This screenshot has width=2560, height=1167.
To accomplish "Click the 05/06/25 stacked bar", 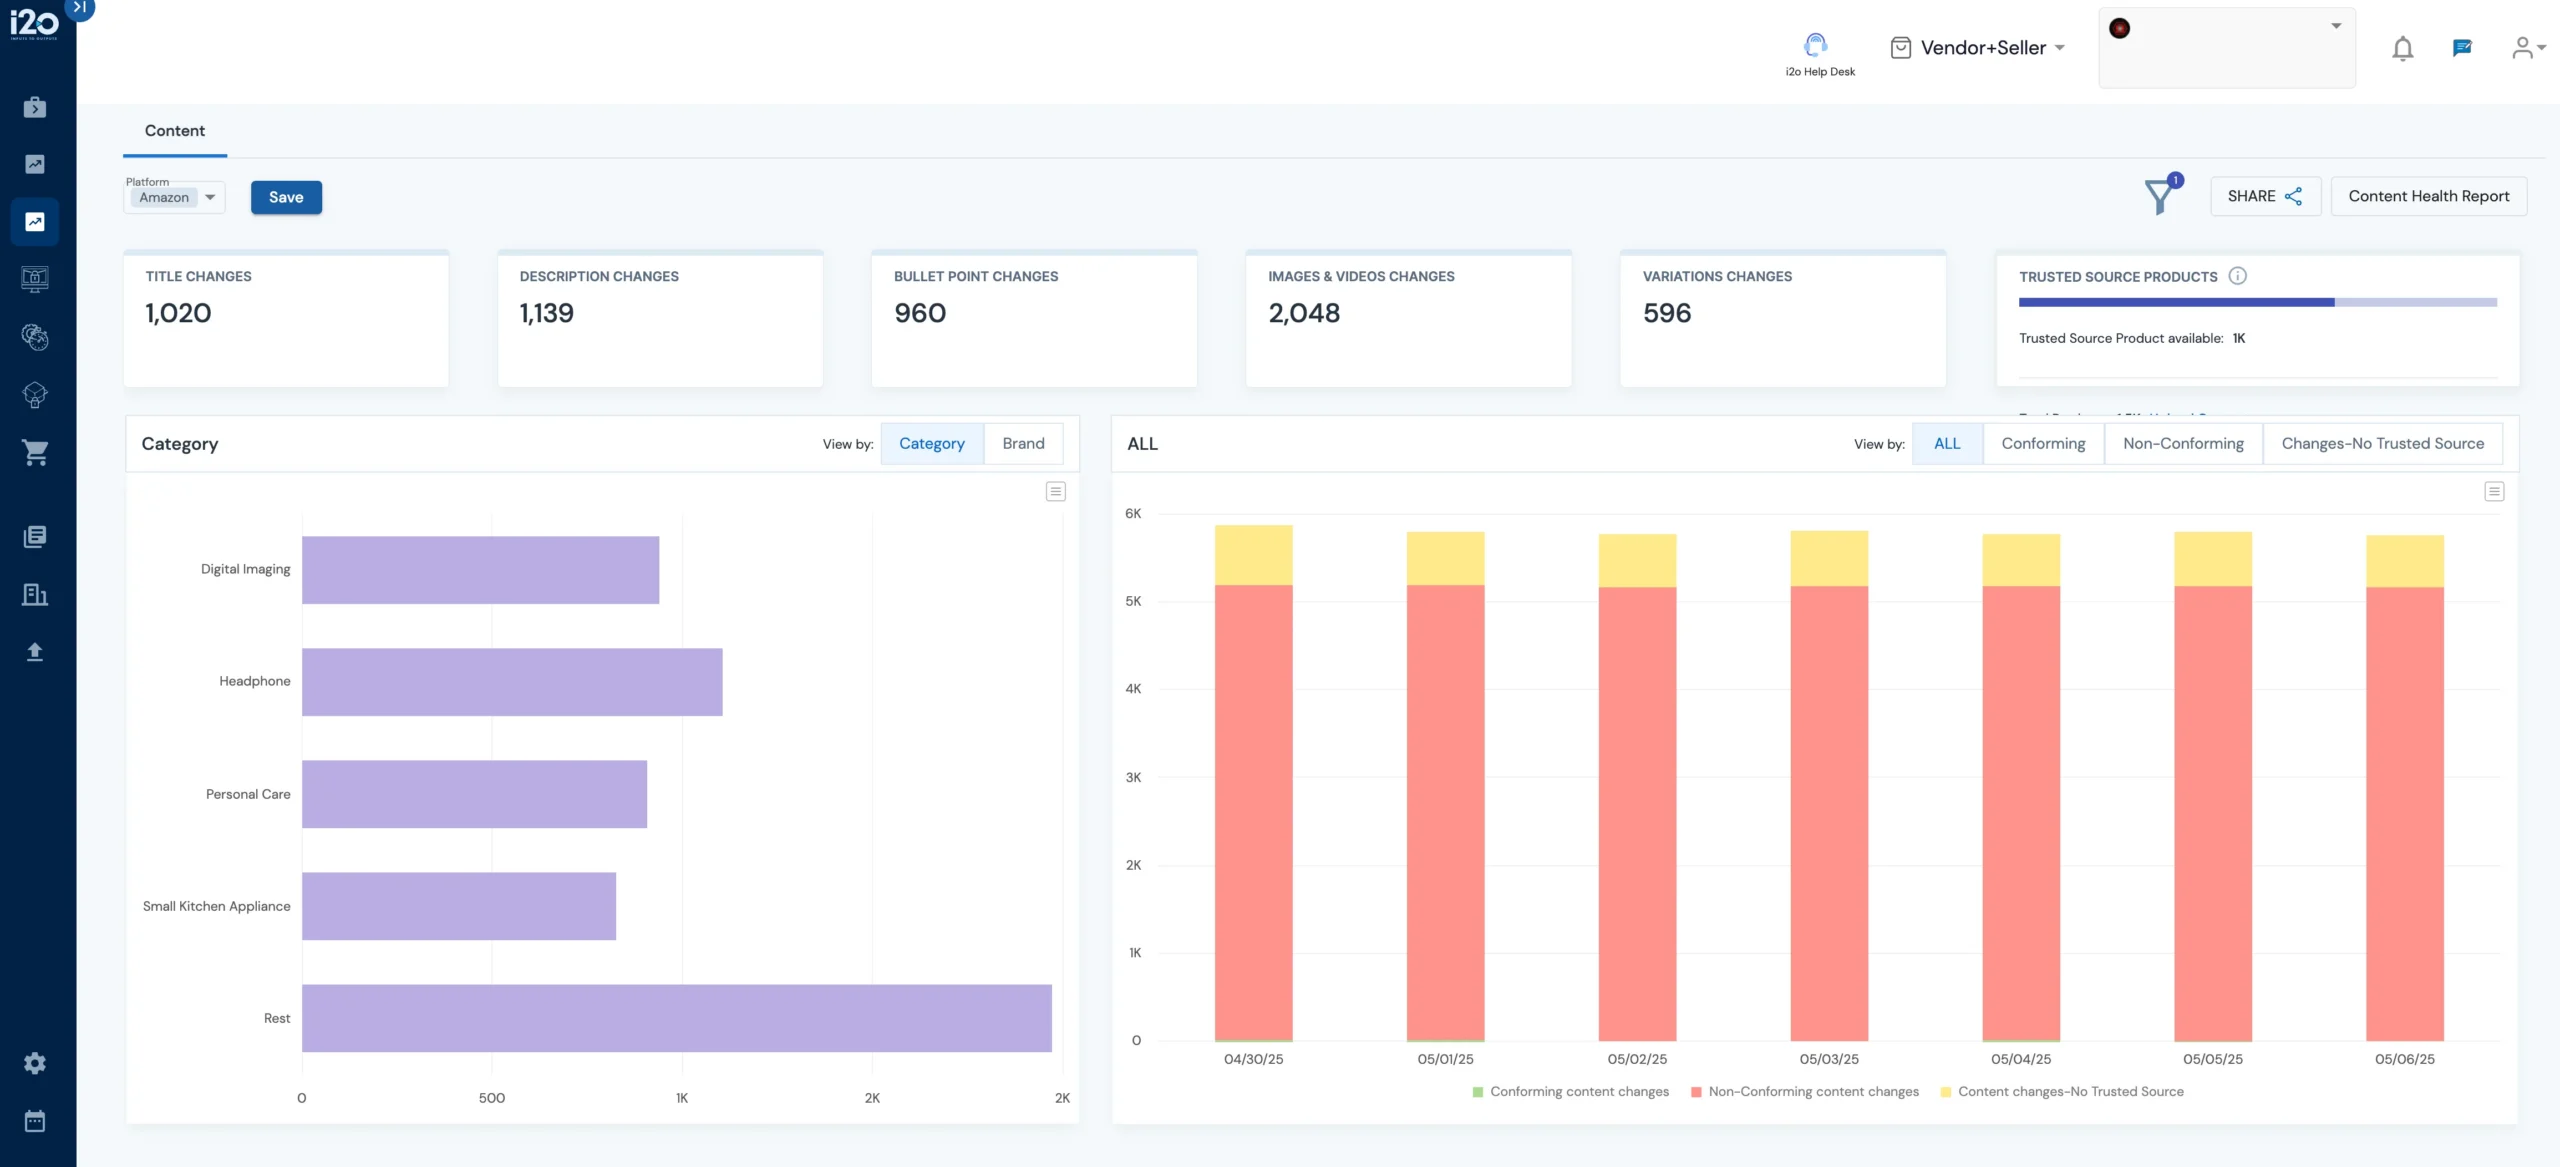I will click(x=2405, y=788).
